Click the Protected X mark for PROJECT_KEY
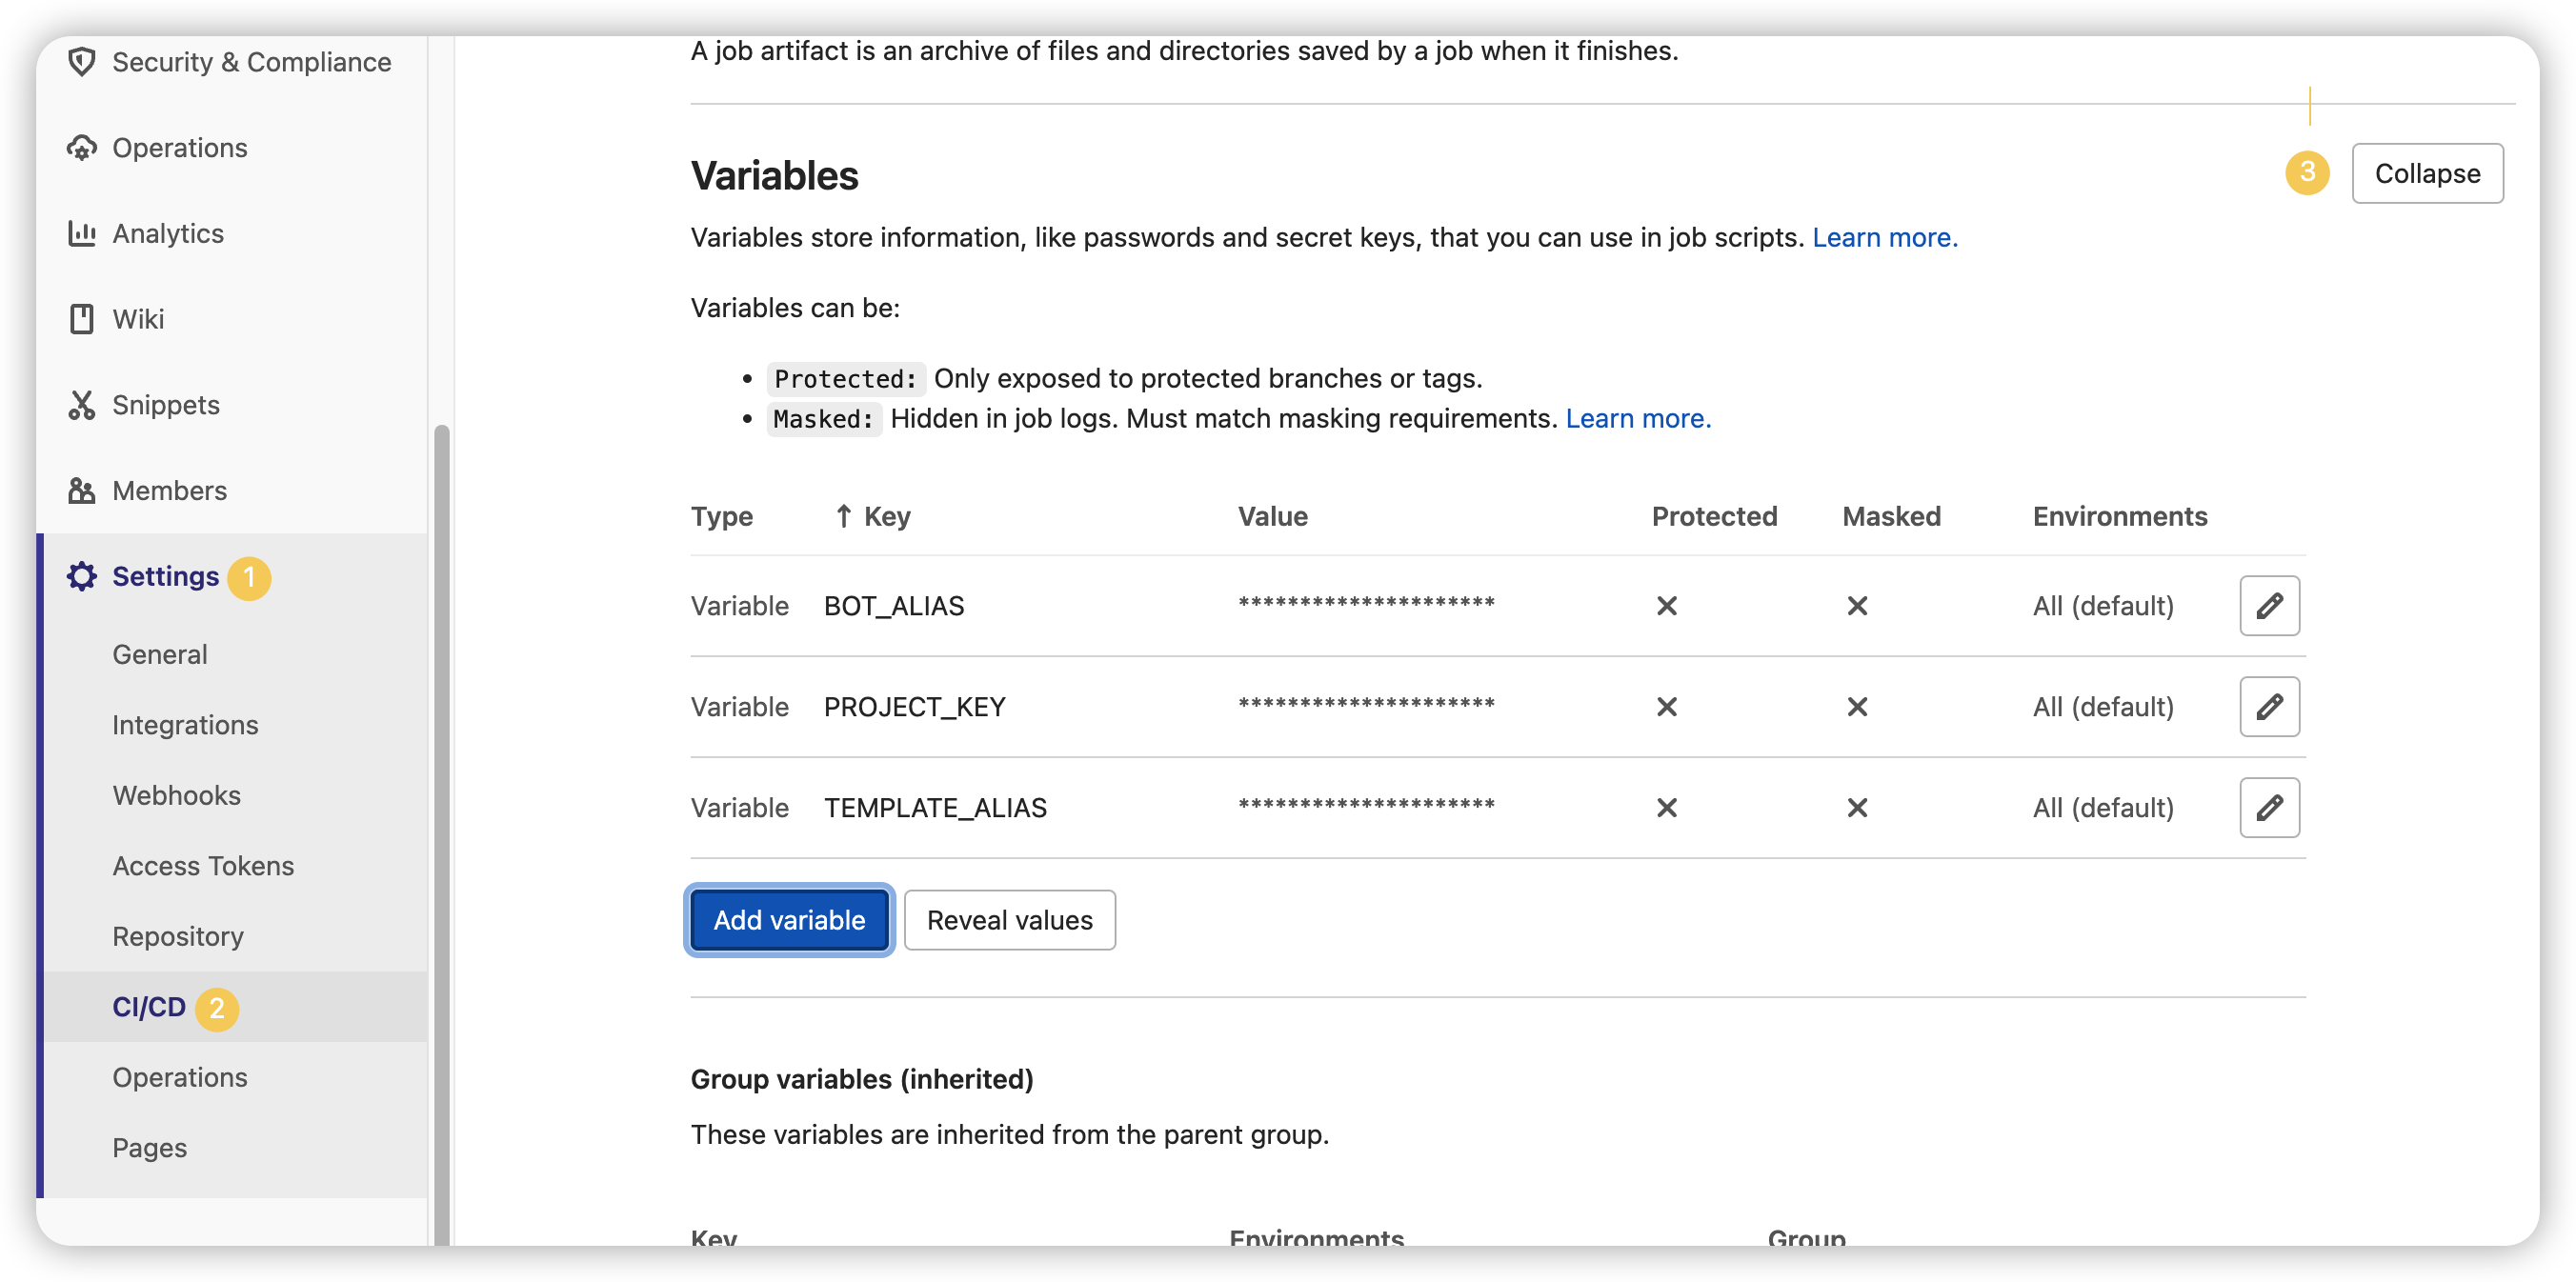This screenshot has height=1282, width=2576. tap(1666, 707)
